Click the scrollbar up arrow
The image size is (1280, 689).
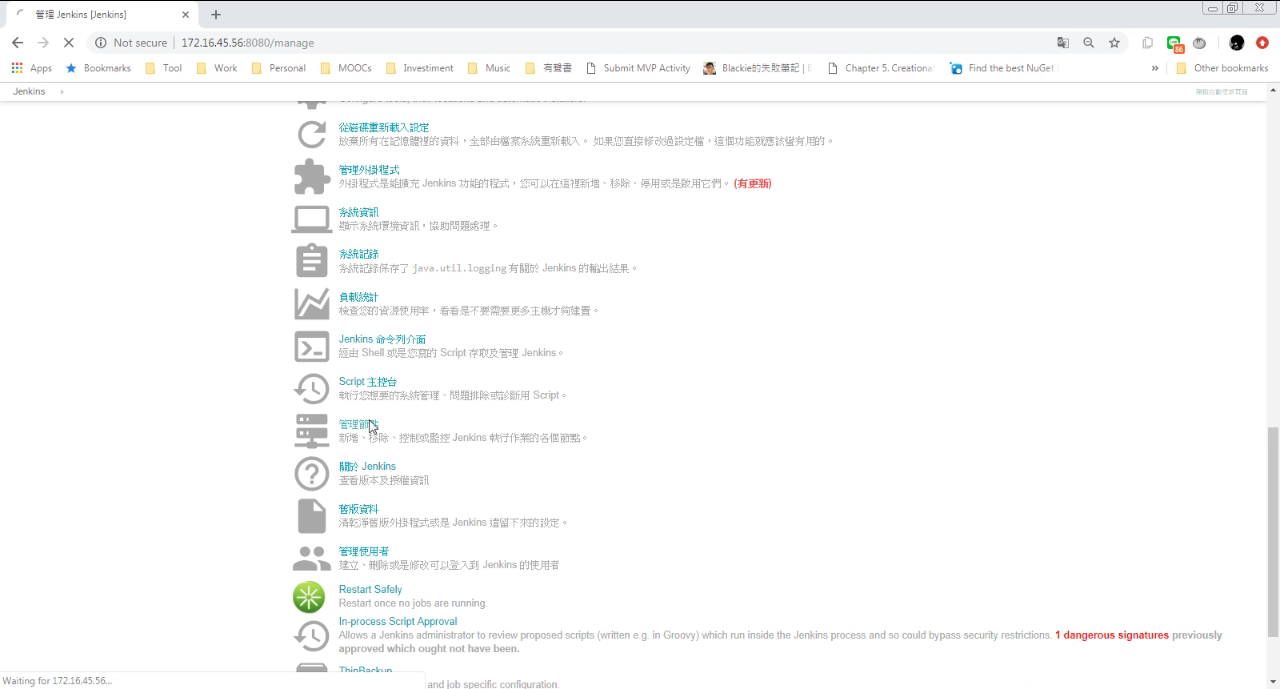[x=1273, y=90]
